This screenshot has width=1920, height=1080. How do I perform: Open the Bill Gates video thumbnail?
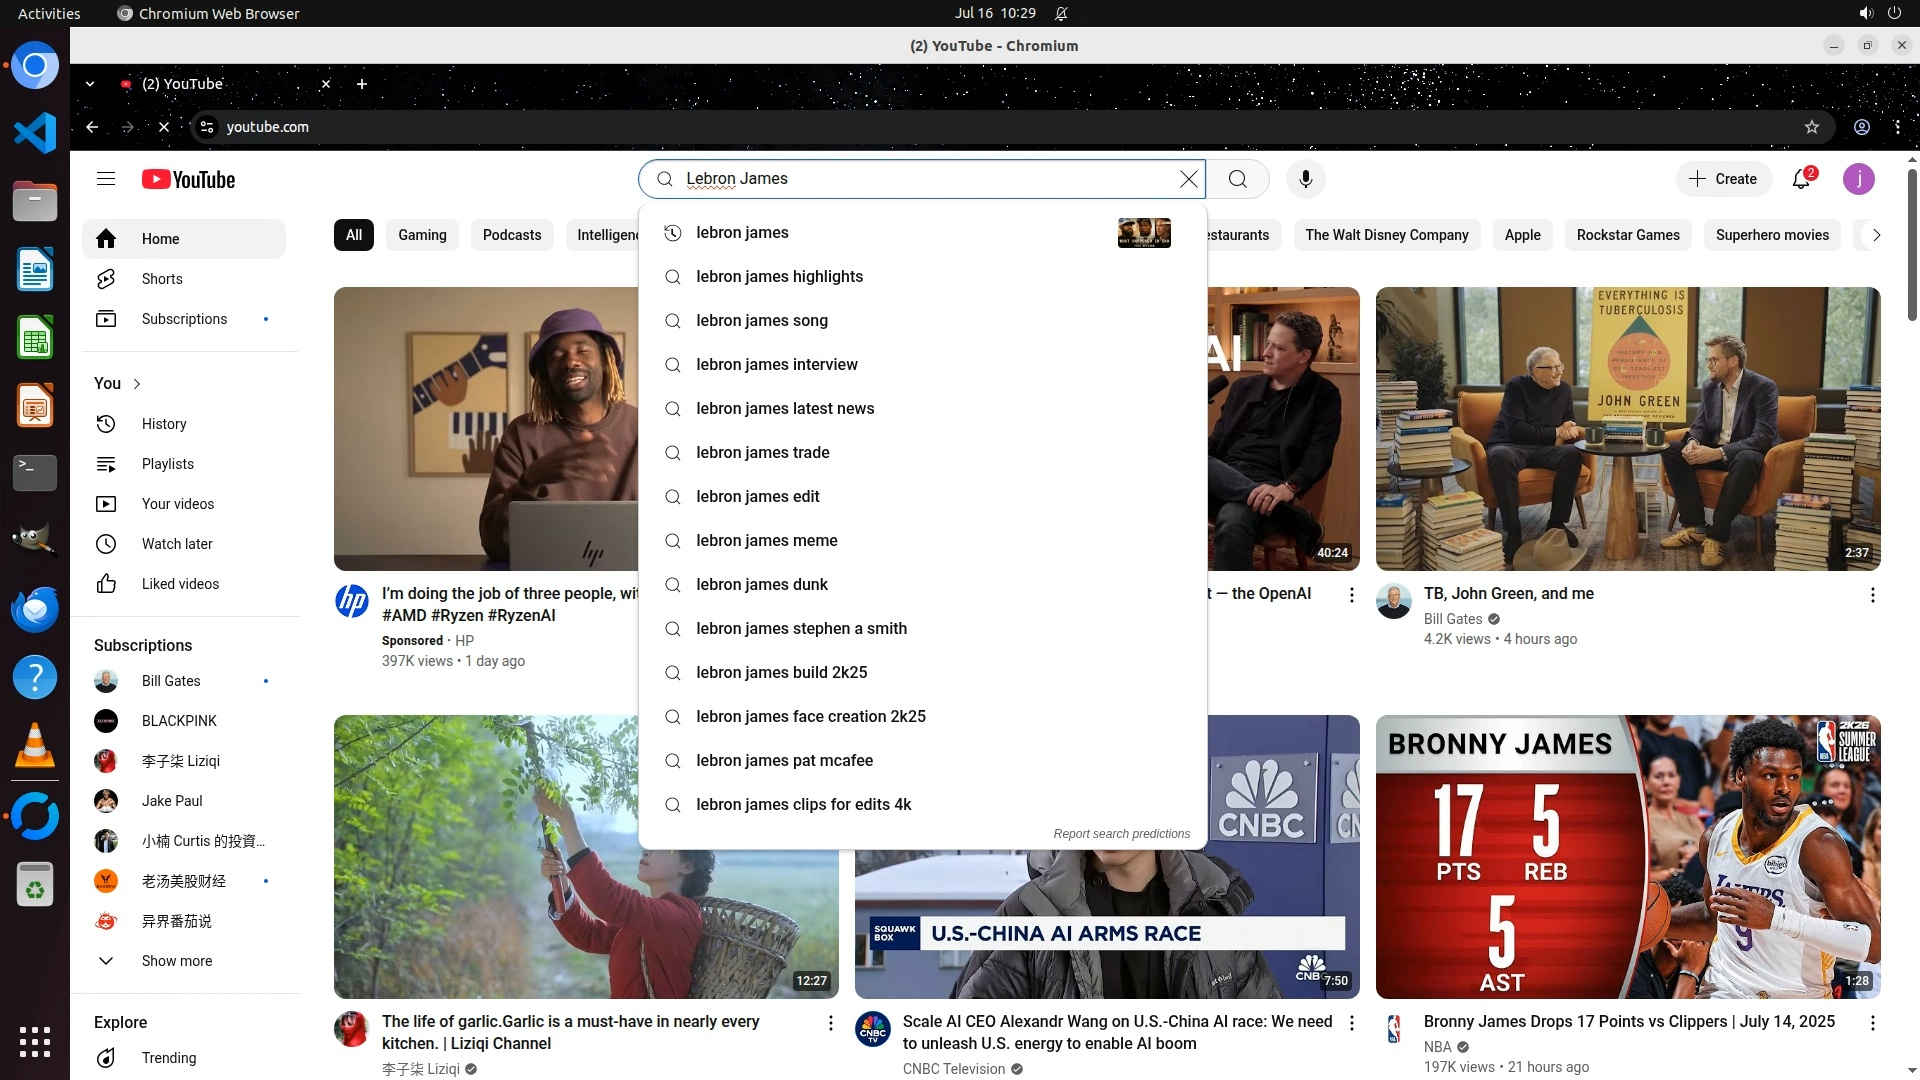(x=1627, y=429)
